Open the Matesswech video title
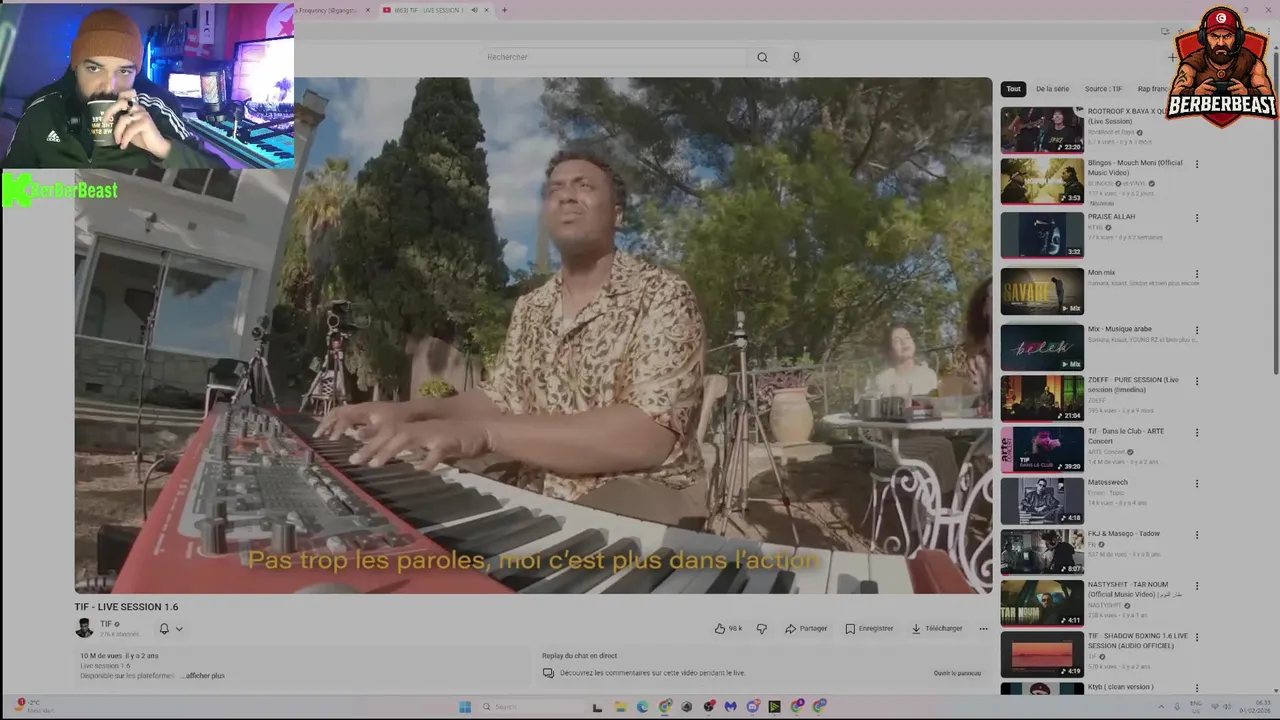This screenshot has width=1280, height=720. (x=1108, y=482)
